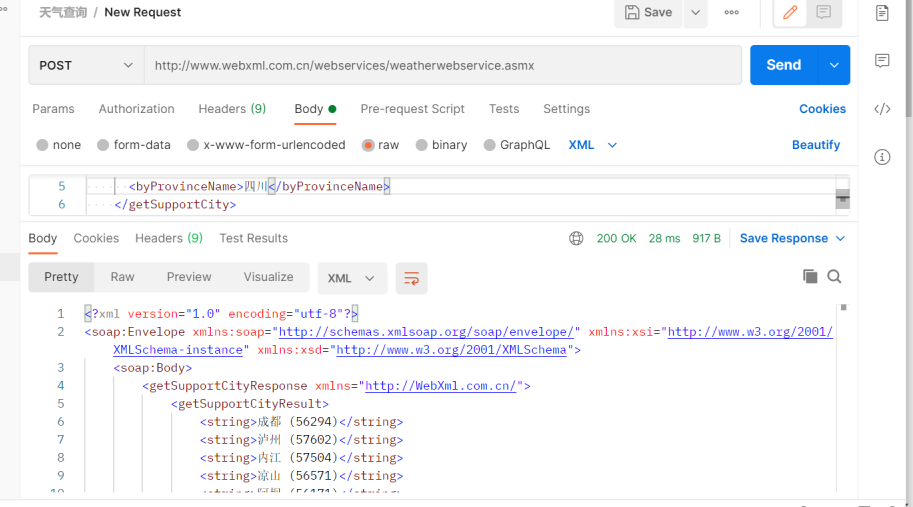Open the www.w3.org/2001/XMLSchema xsd link
Image resolution: width=913 pixels, height=507 pixels.
[x=451, y=350]
